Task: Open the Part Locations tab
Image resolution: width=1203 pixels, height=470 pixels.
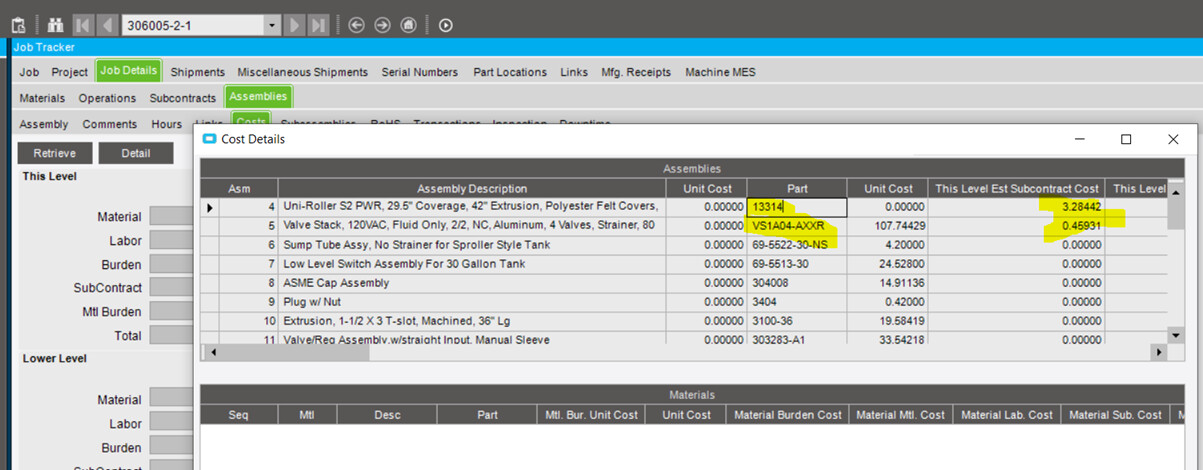Action: (x=510, y=72)
